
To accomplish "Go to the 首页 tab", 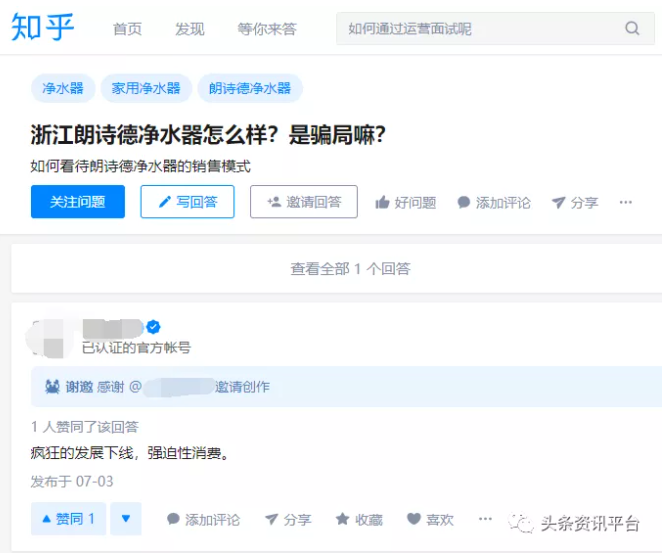I will tap(127, 29).
